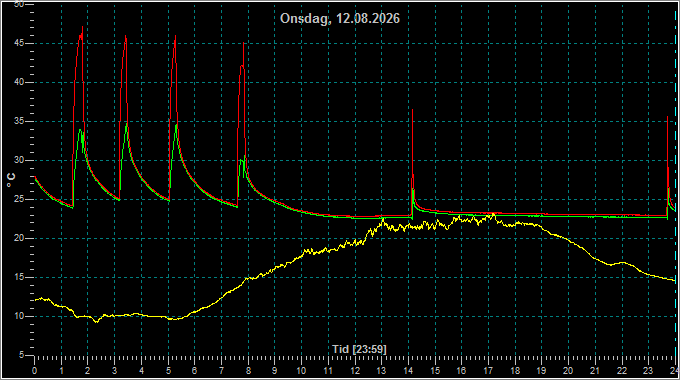Click the °C axis unit label
This screenshot has height=380, width=680.
point(11,180)
